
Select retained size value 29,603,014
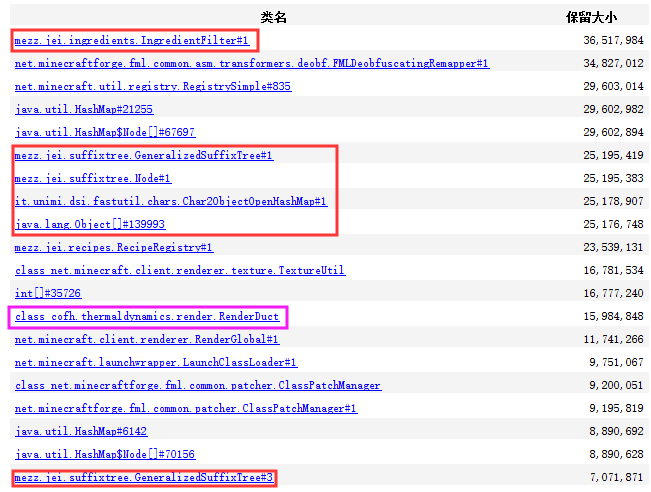tap(613, 86)
